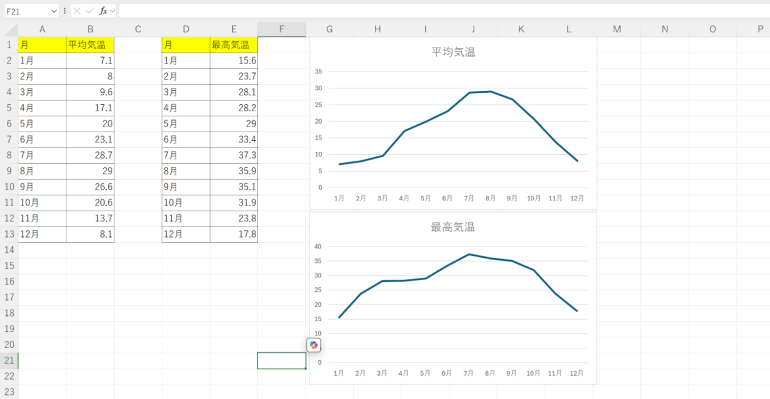Select row 14 header
The width and height of the screenshot is (770, 399).
click(9, 250)
